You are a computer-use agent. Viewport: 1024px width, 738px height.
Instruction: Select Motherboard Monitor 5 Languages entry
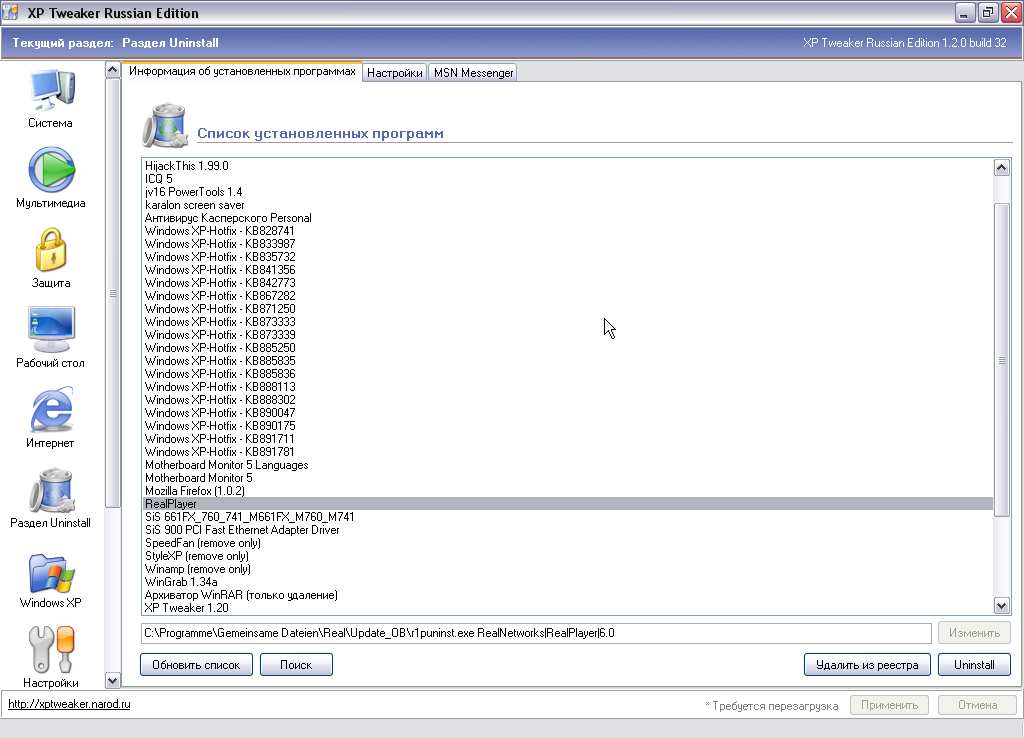pos(567,465)
